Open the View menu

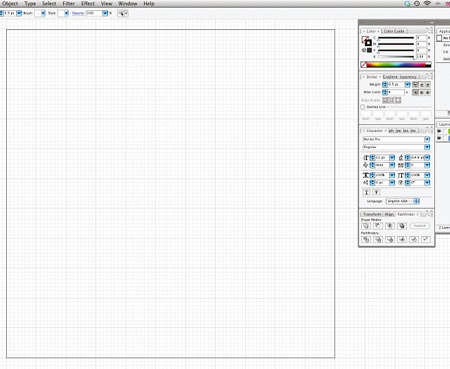[106, 4]
